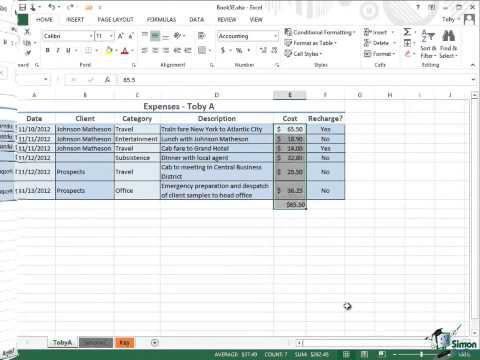Click the Decrease Indent icon

tap(177, 50)
